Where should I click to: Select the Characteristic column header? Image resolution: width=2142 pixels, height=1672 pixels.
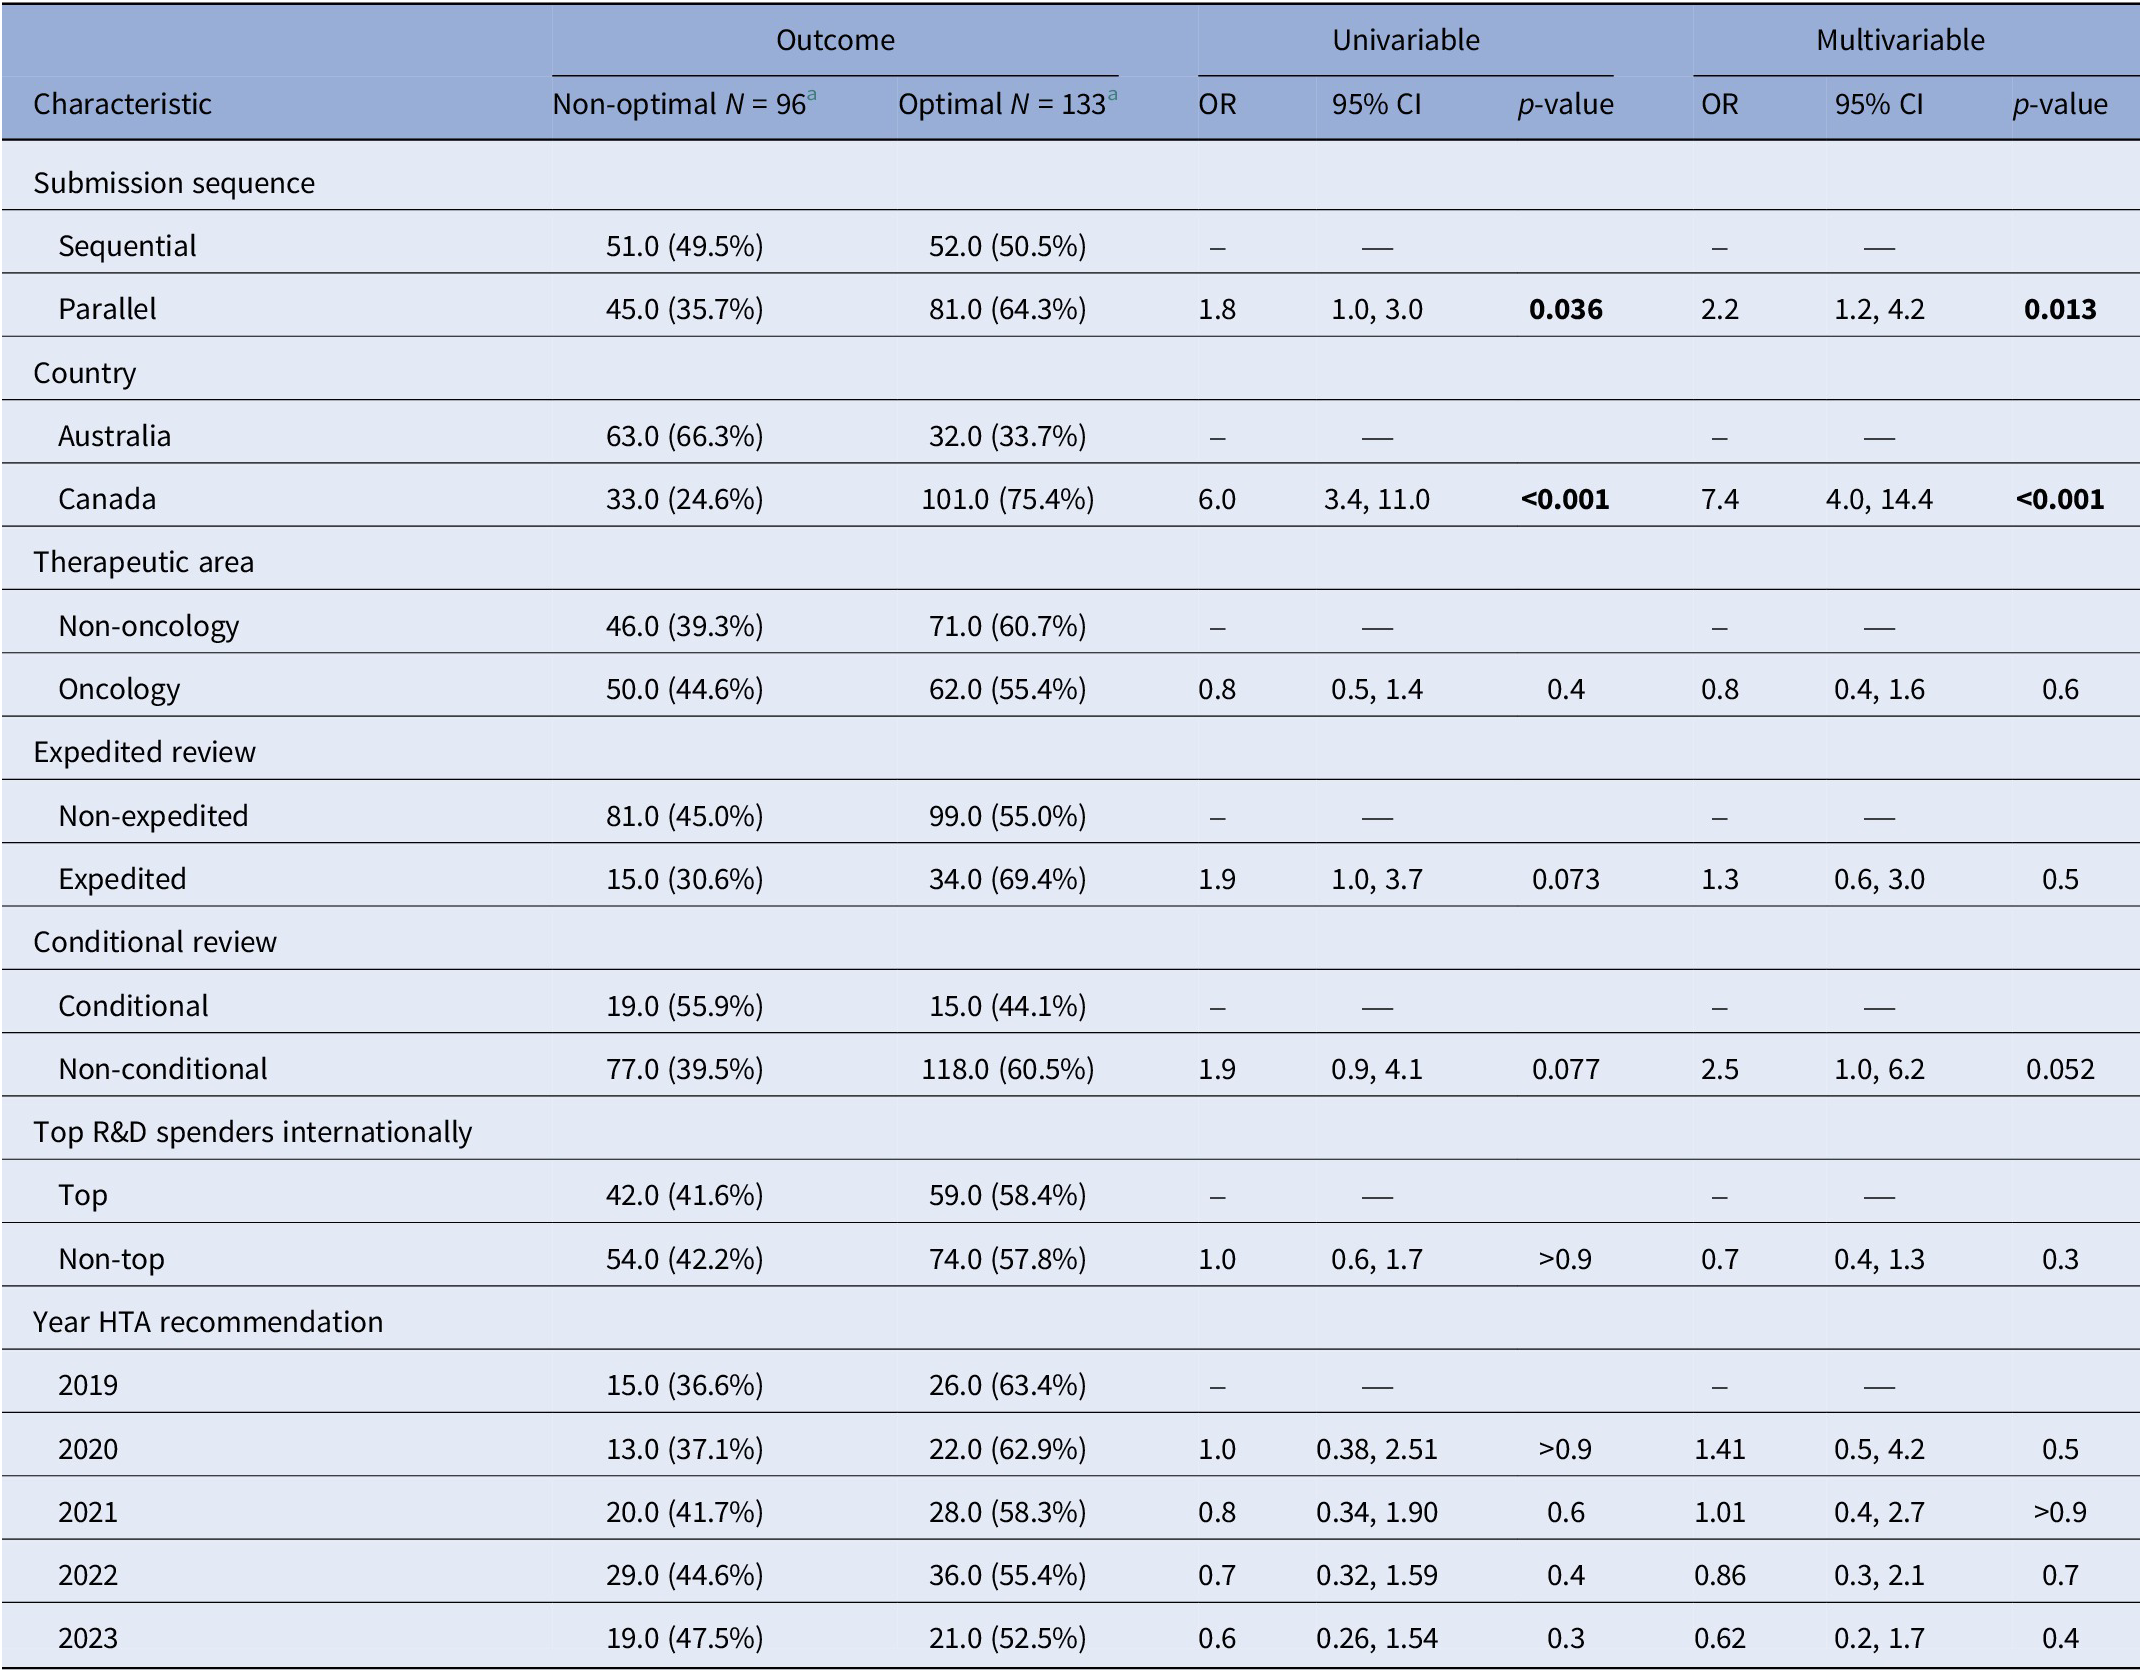[122, 104]
